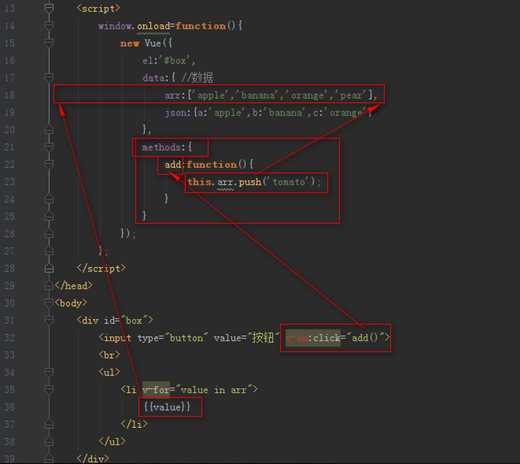Click the <br> tag
520x464 pixels.
point(109,355)
